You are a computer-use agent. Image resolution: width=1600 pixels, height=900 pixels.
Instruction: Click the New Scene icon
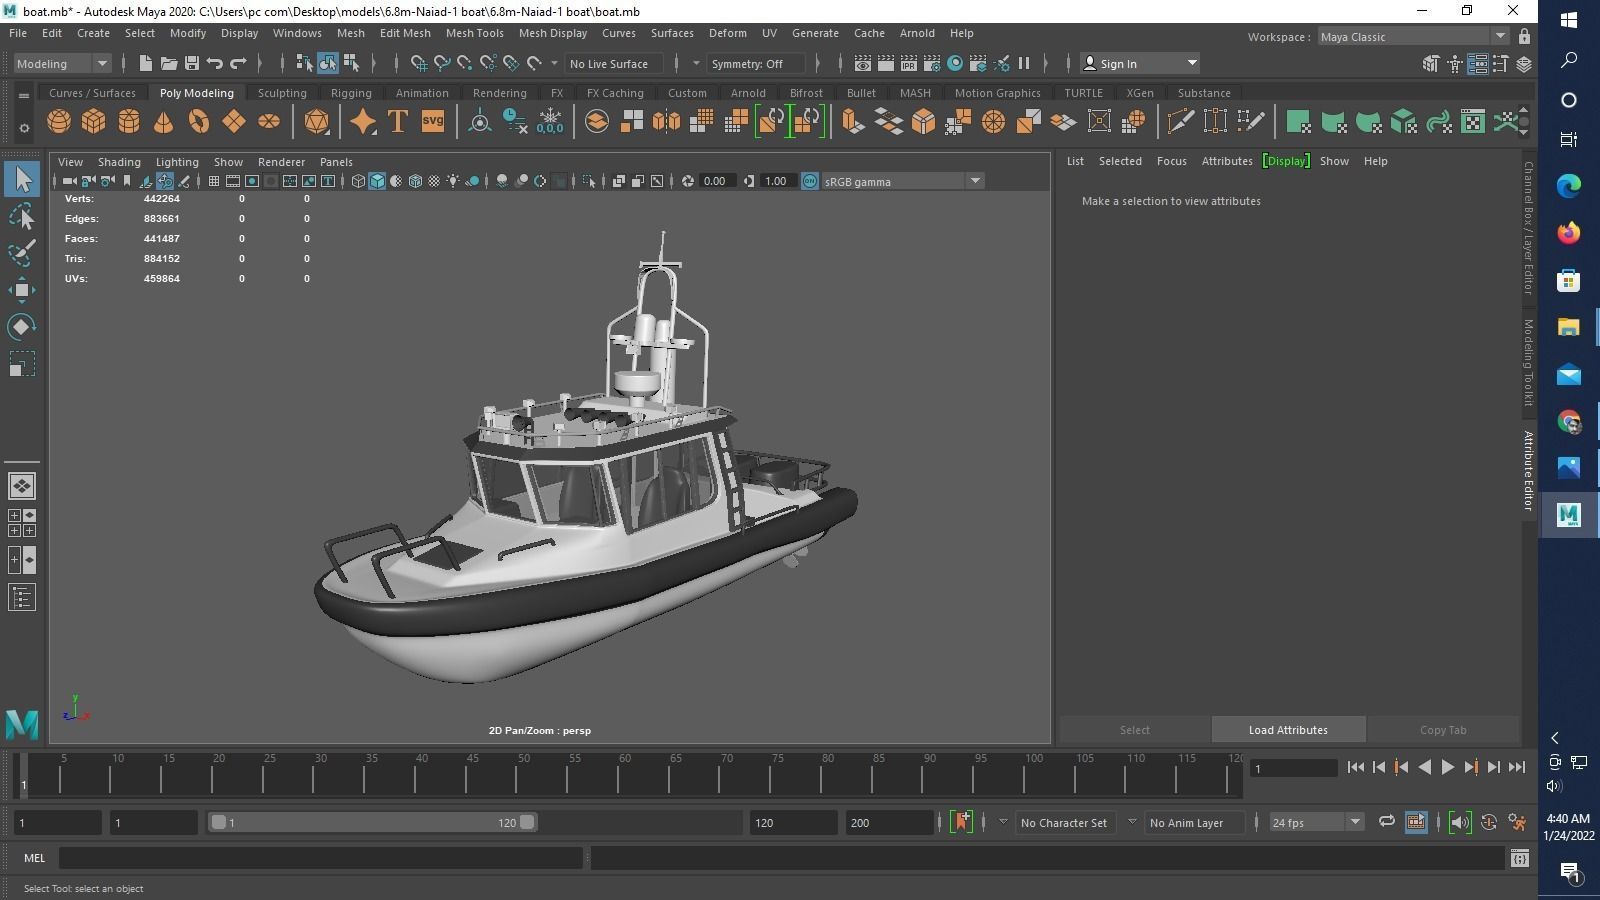click(x=146, y=63)
